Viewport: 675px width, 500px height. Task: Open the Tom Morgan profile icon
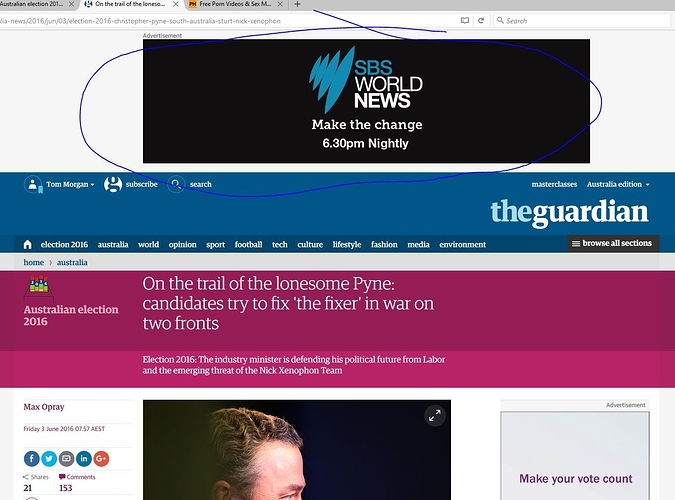coord(33,184)
